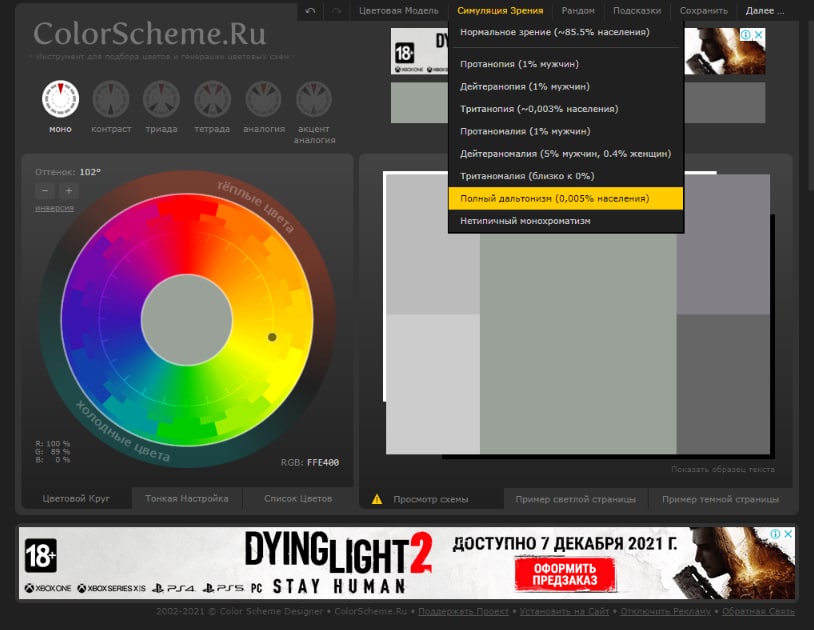Close the top ad banner
This screenshot has height=630, width=814.
[x=758, y=35]
